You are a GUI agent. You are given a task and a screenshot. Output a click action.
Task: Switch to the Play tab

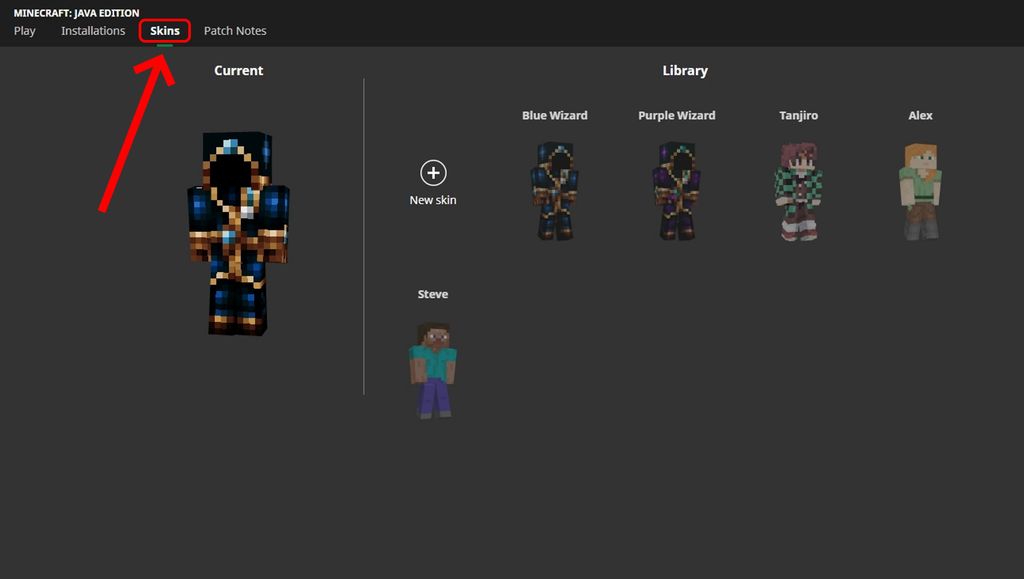coord(24,30)
